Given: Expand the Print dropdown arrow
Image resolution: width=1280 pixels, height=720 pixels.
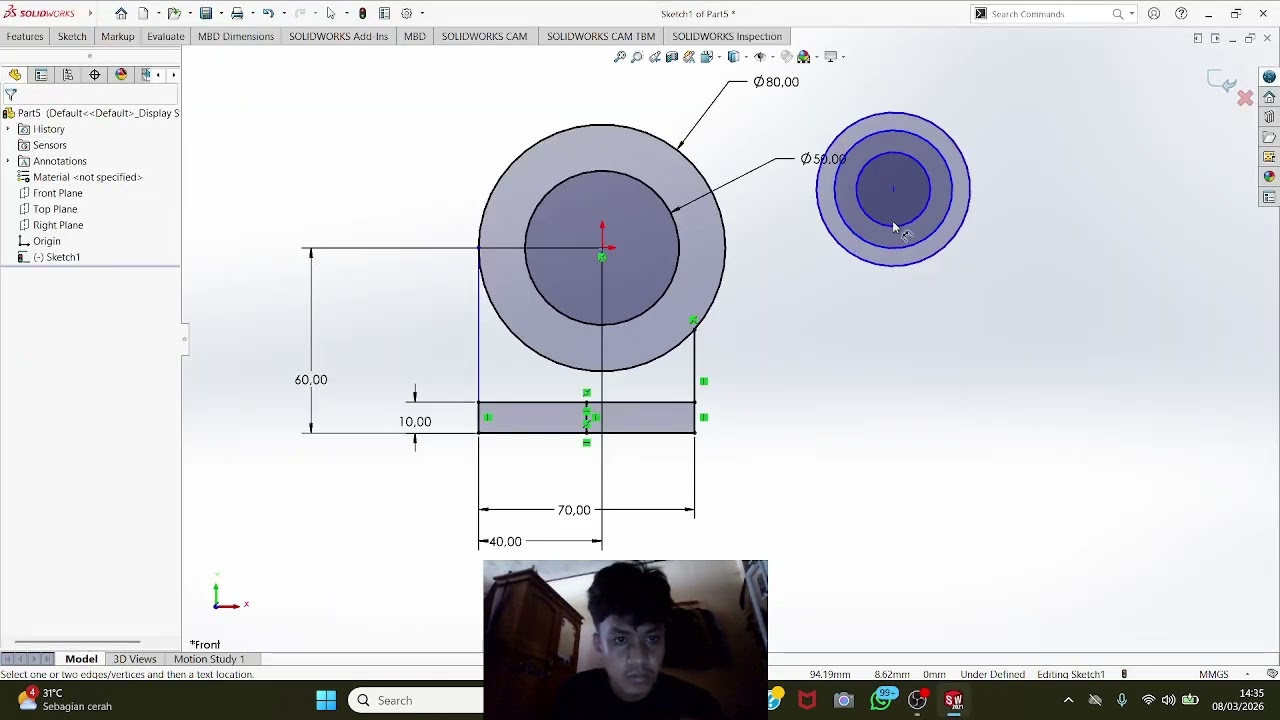Looking at the screenshot, I should (251, 14).
